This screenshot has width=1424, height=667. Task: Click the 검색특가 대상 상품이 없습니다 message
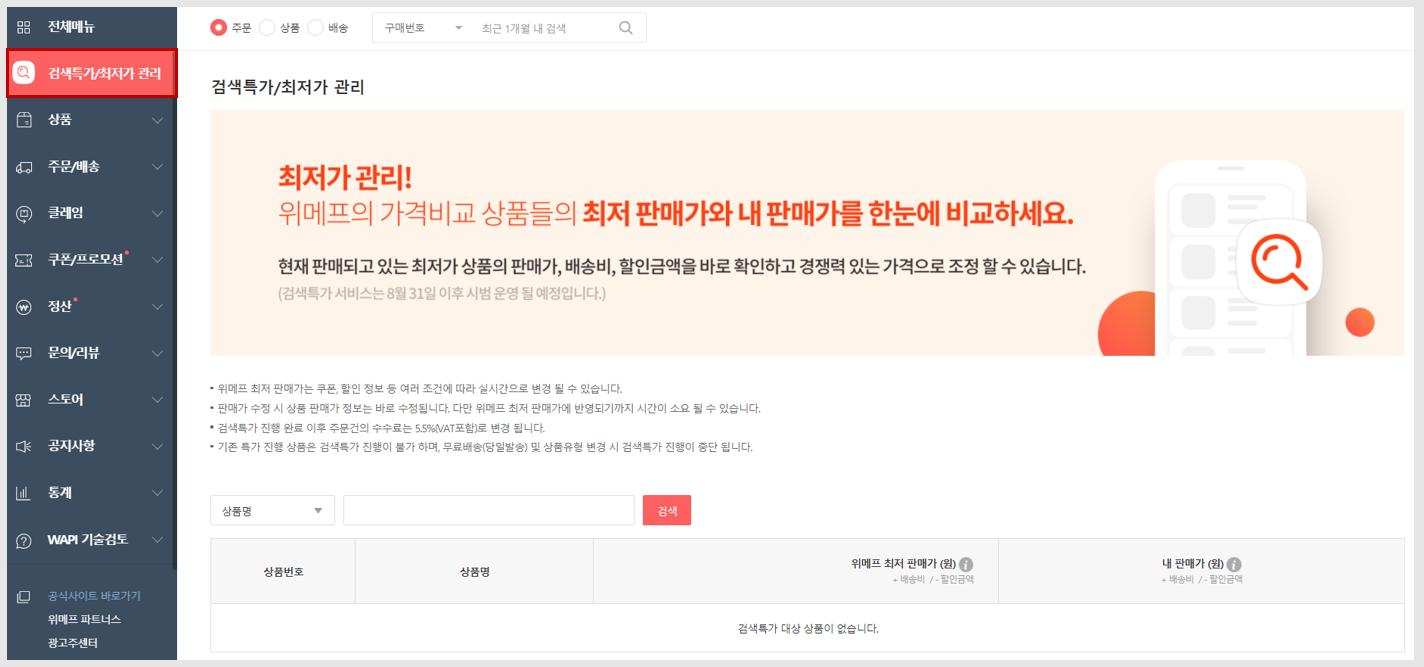click(807, 629)
